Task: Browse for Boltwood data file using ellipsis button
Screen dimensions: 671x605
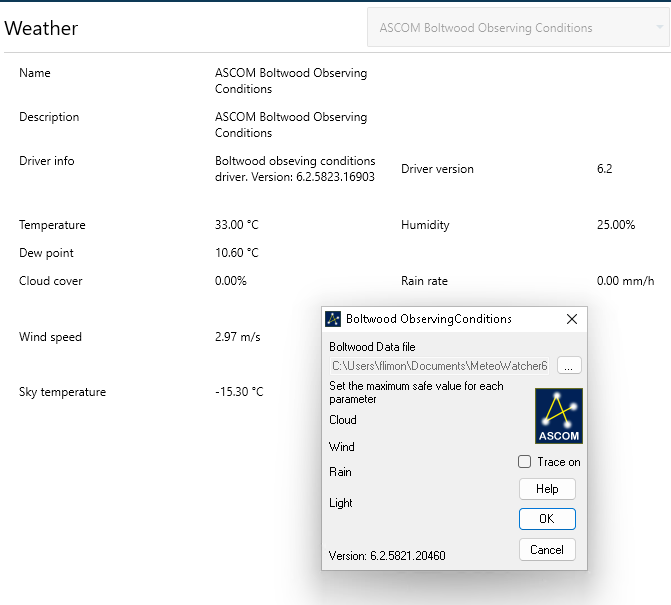Action: click(569, 366)
